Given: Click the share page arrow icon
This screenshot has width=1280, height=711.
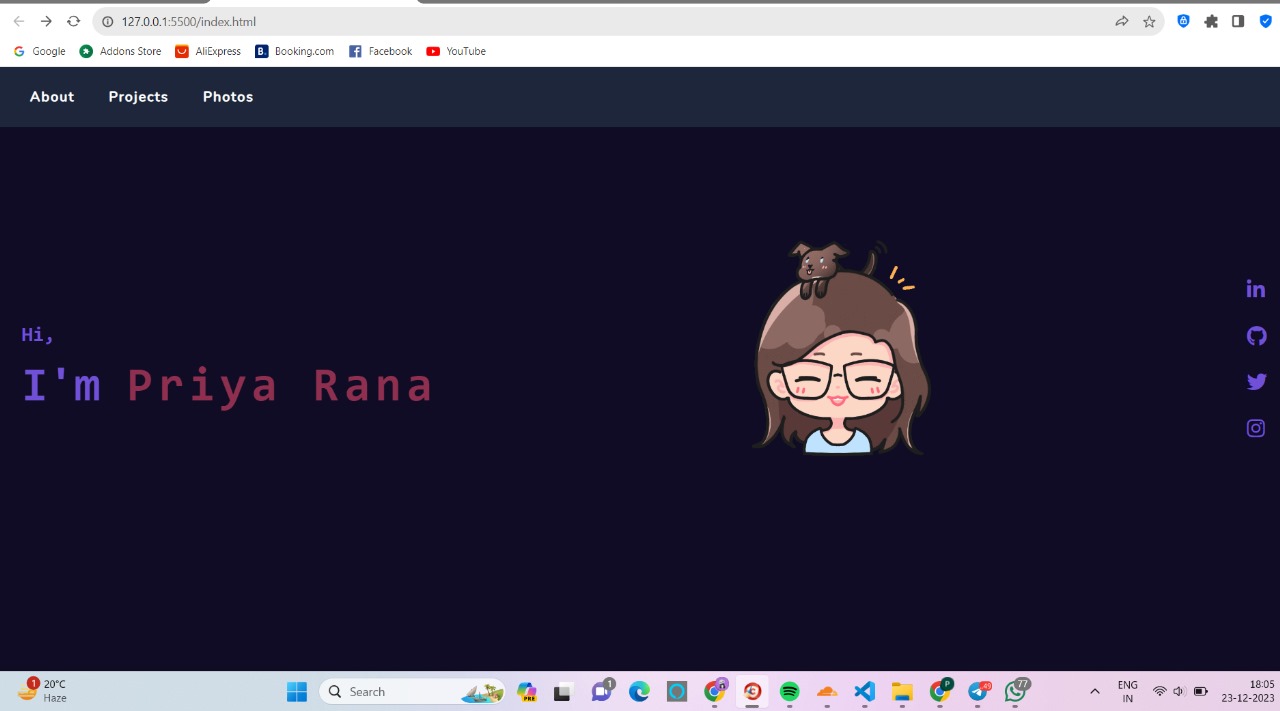Looking at the screenshot, I should point(1121,21).
